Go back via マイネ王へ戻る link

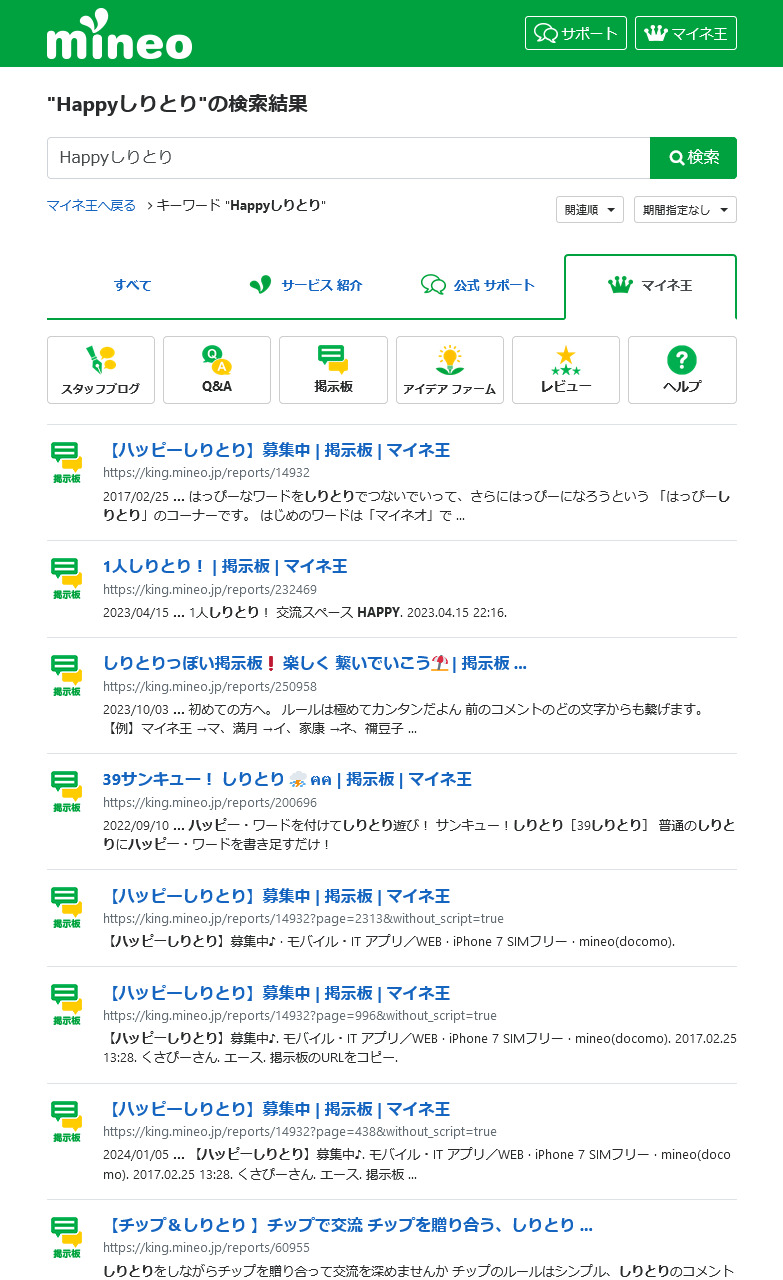point(91,205)
